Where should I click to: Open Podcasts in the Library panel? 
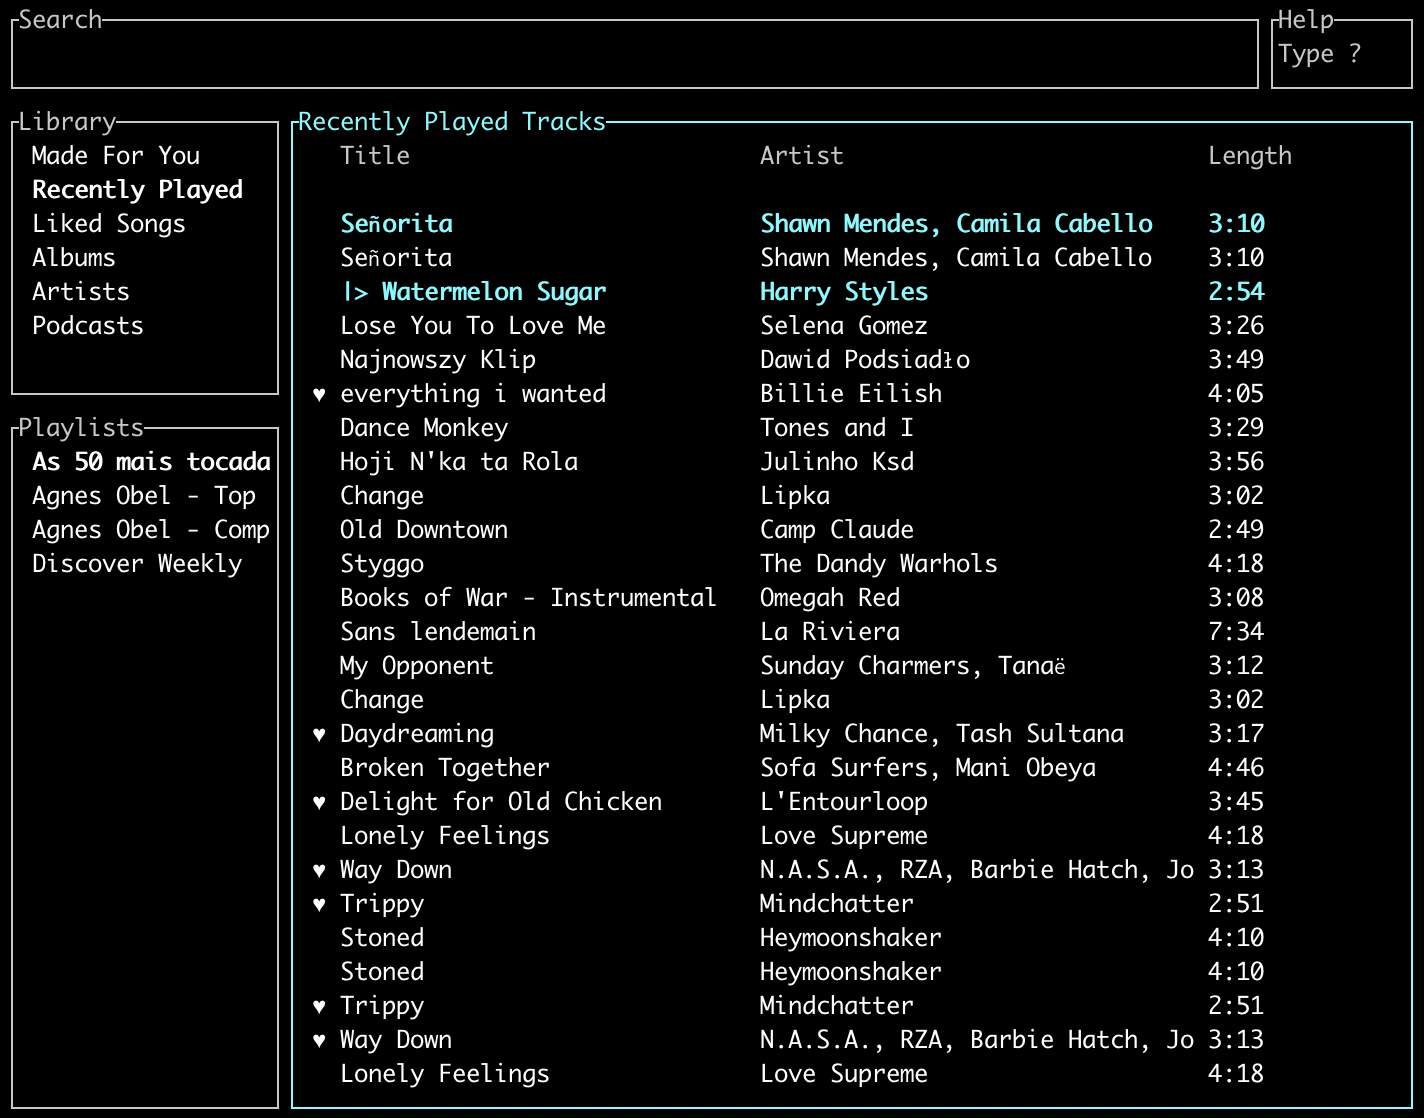pos(88,326)
